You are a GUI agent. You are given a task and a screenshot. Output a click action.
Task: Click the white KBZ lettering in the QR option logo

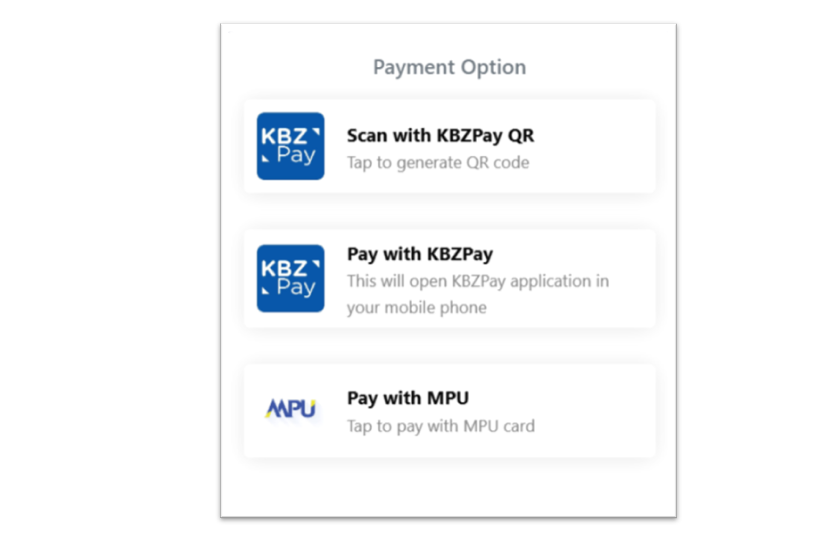(284, 136)
